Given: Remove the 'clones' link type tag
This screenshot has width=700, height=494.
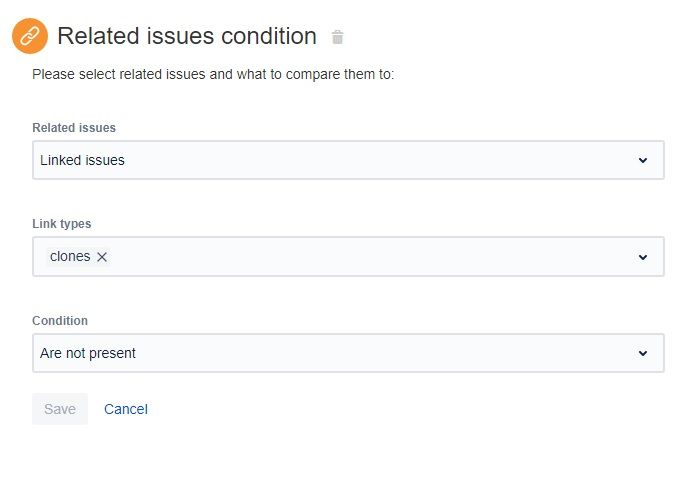Looking at the screenshot, I should pos(102,257).
